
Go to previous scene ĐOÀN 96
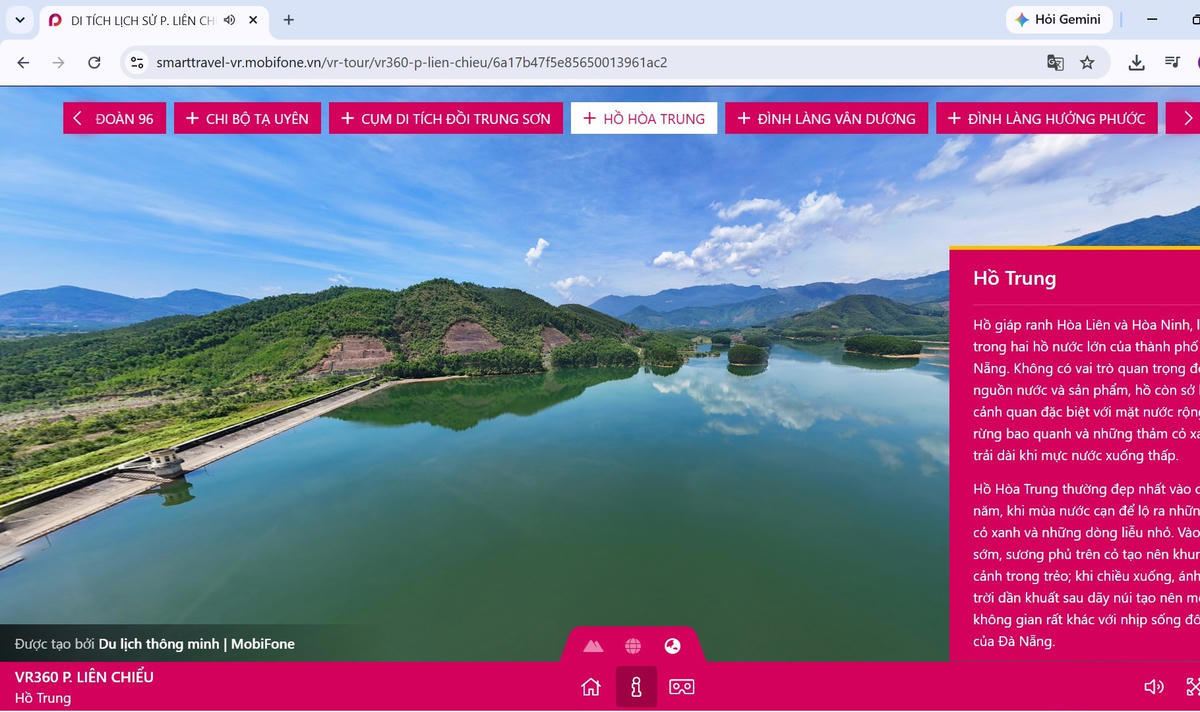(x=114, y=118)
